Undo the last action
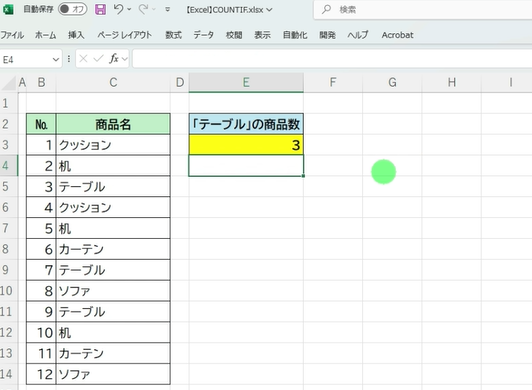Viewport: 532px width, 390px height. (x=118, y=9)
